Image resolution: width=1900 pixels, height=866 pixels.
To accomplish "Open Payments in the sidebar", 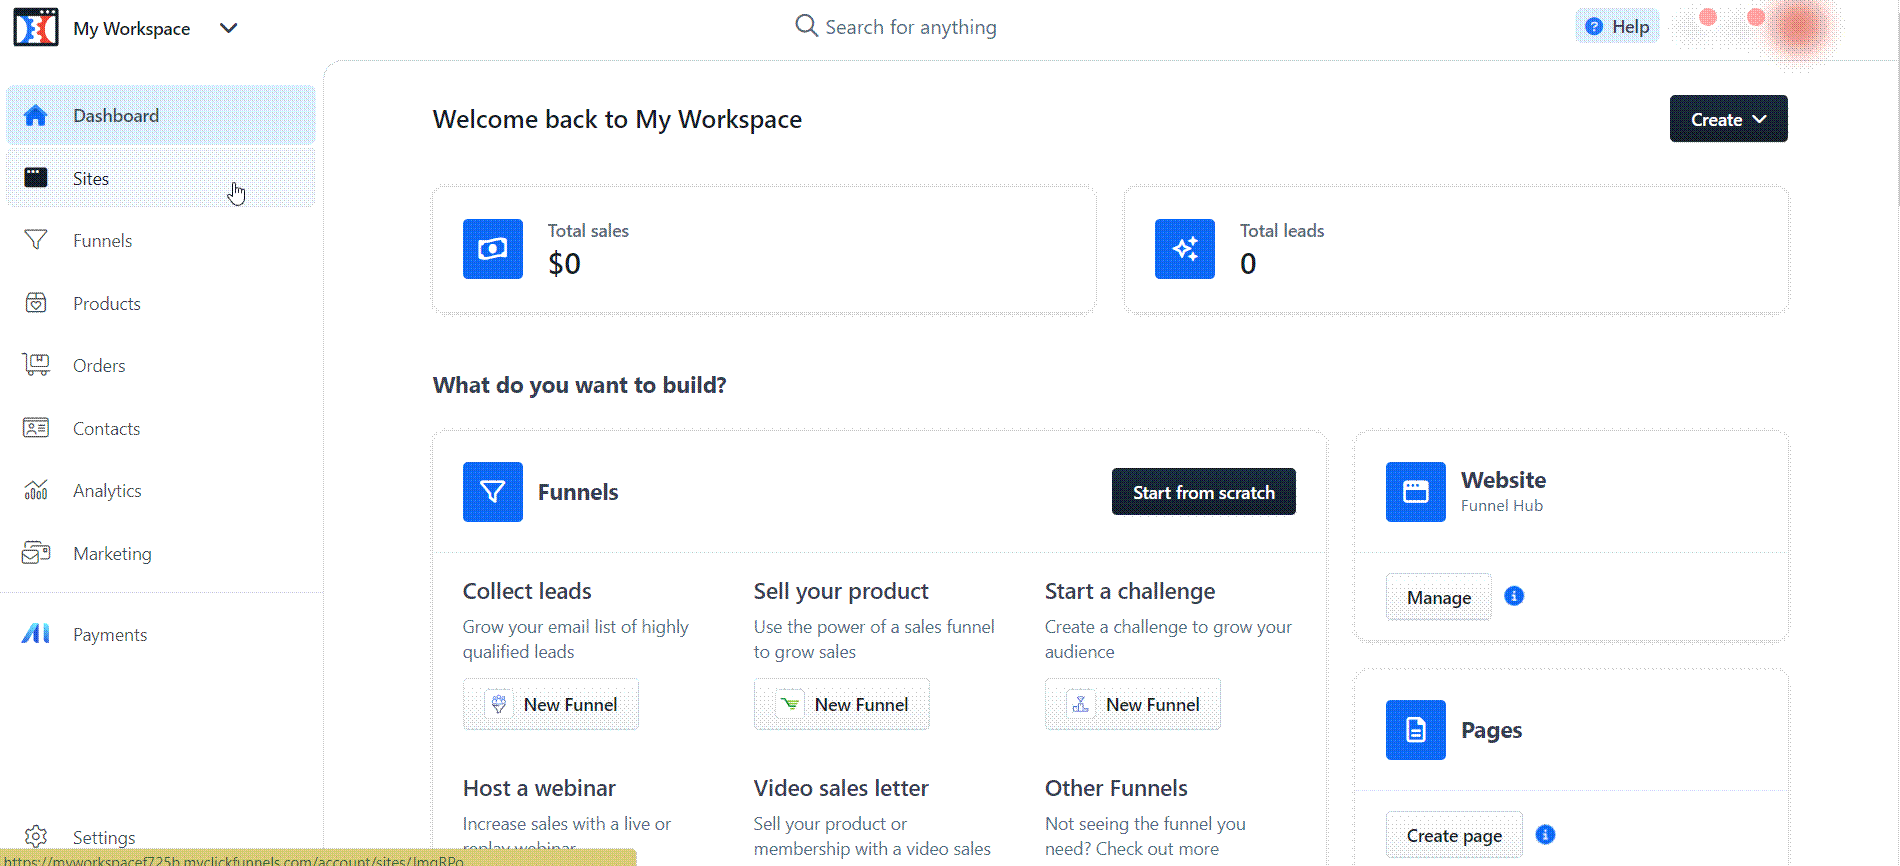I will [x=161, y=634].
